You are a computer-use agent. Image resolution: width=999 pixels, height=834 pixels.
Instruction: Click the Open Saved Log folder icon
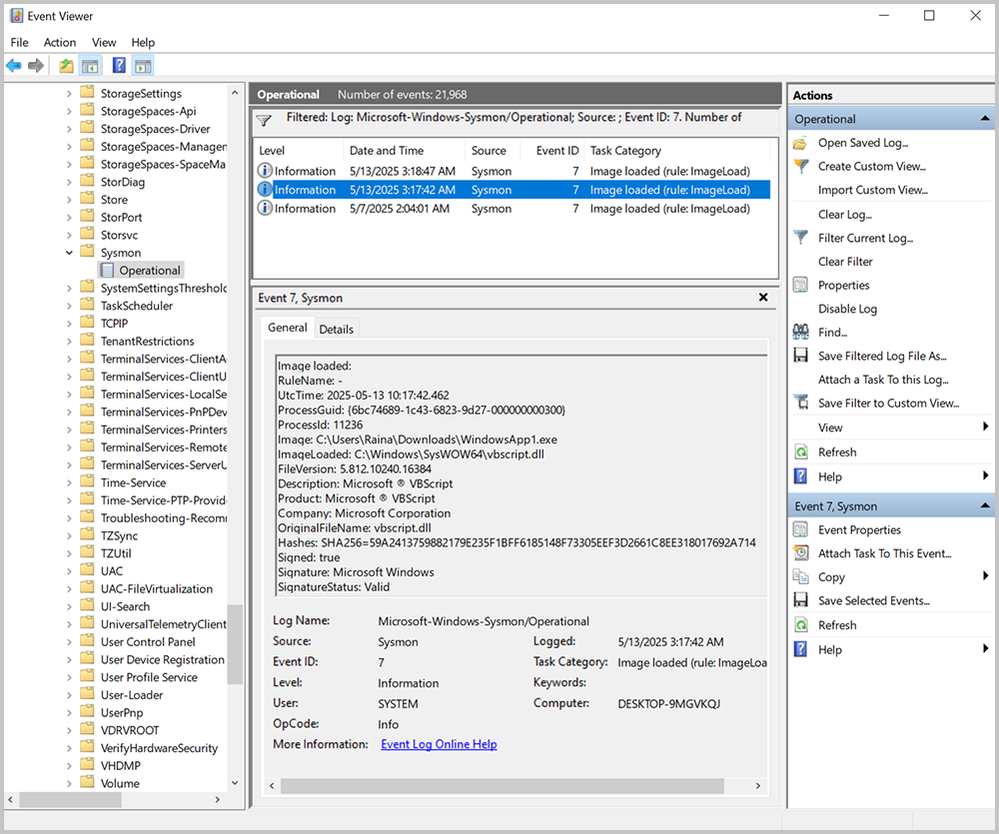tap(801, 143)
